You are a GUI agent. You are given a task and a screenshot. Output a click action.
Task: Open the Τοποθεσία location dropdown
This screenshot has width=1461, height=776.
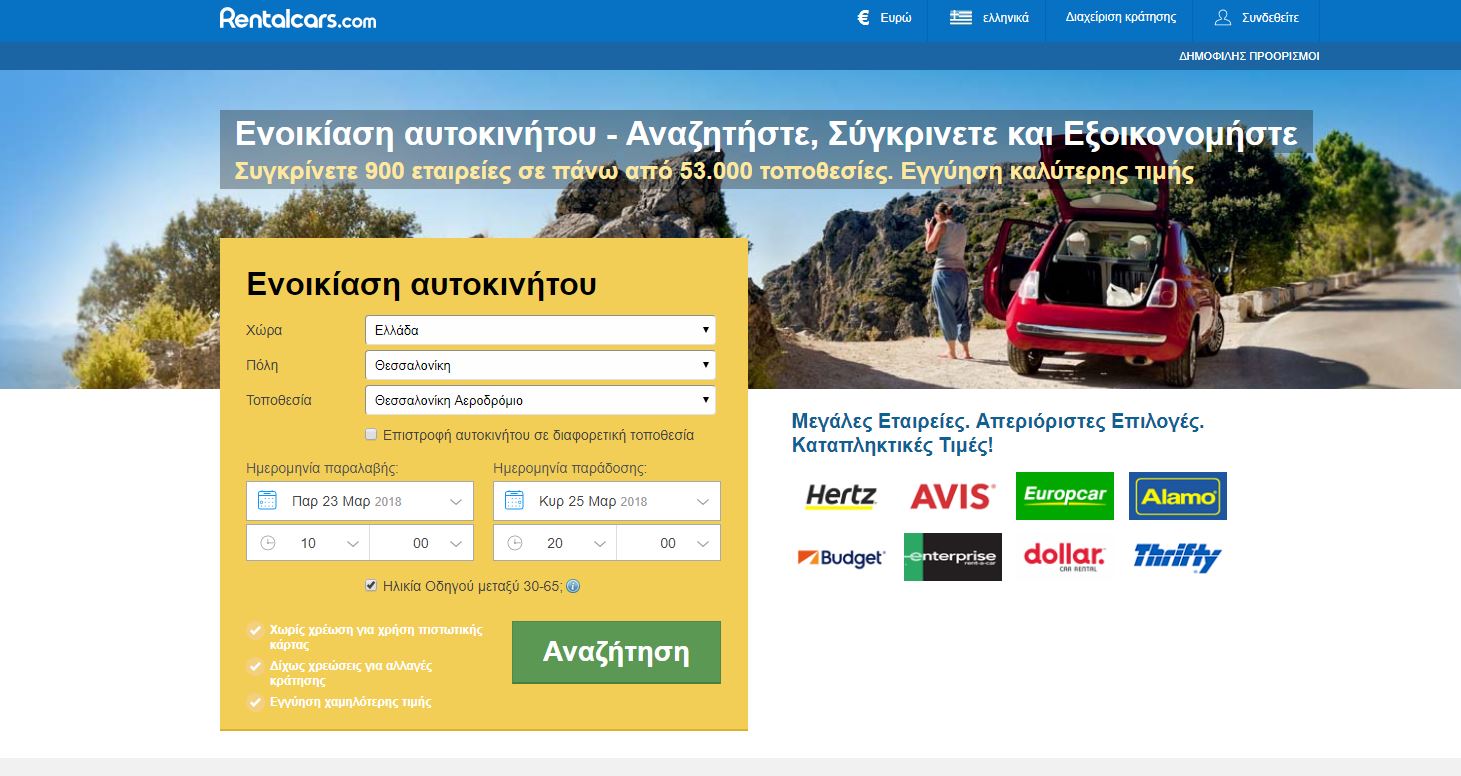[x=540, y=400]
